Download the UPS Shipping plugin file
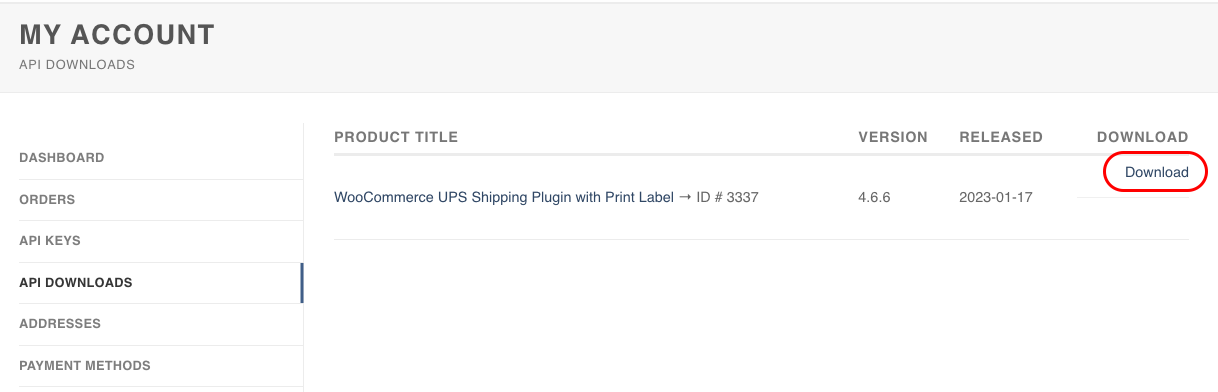The height and width of the screenshot is (392, 1218). [1157, 172]
